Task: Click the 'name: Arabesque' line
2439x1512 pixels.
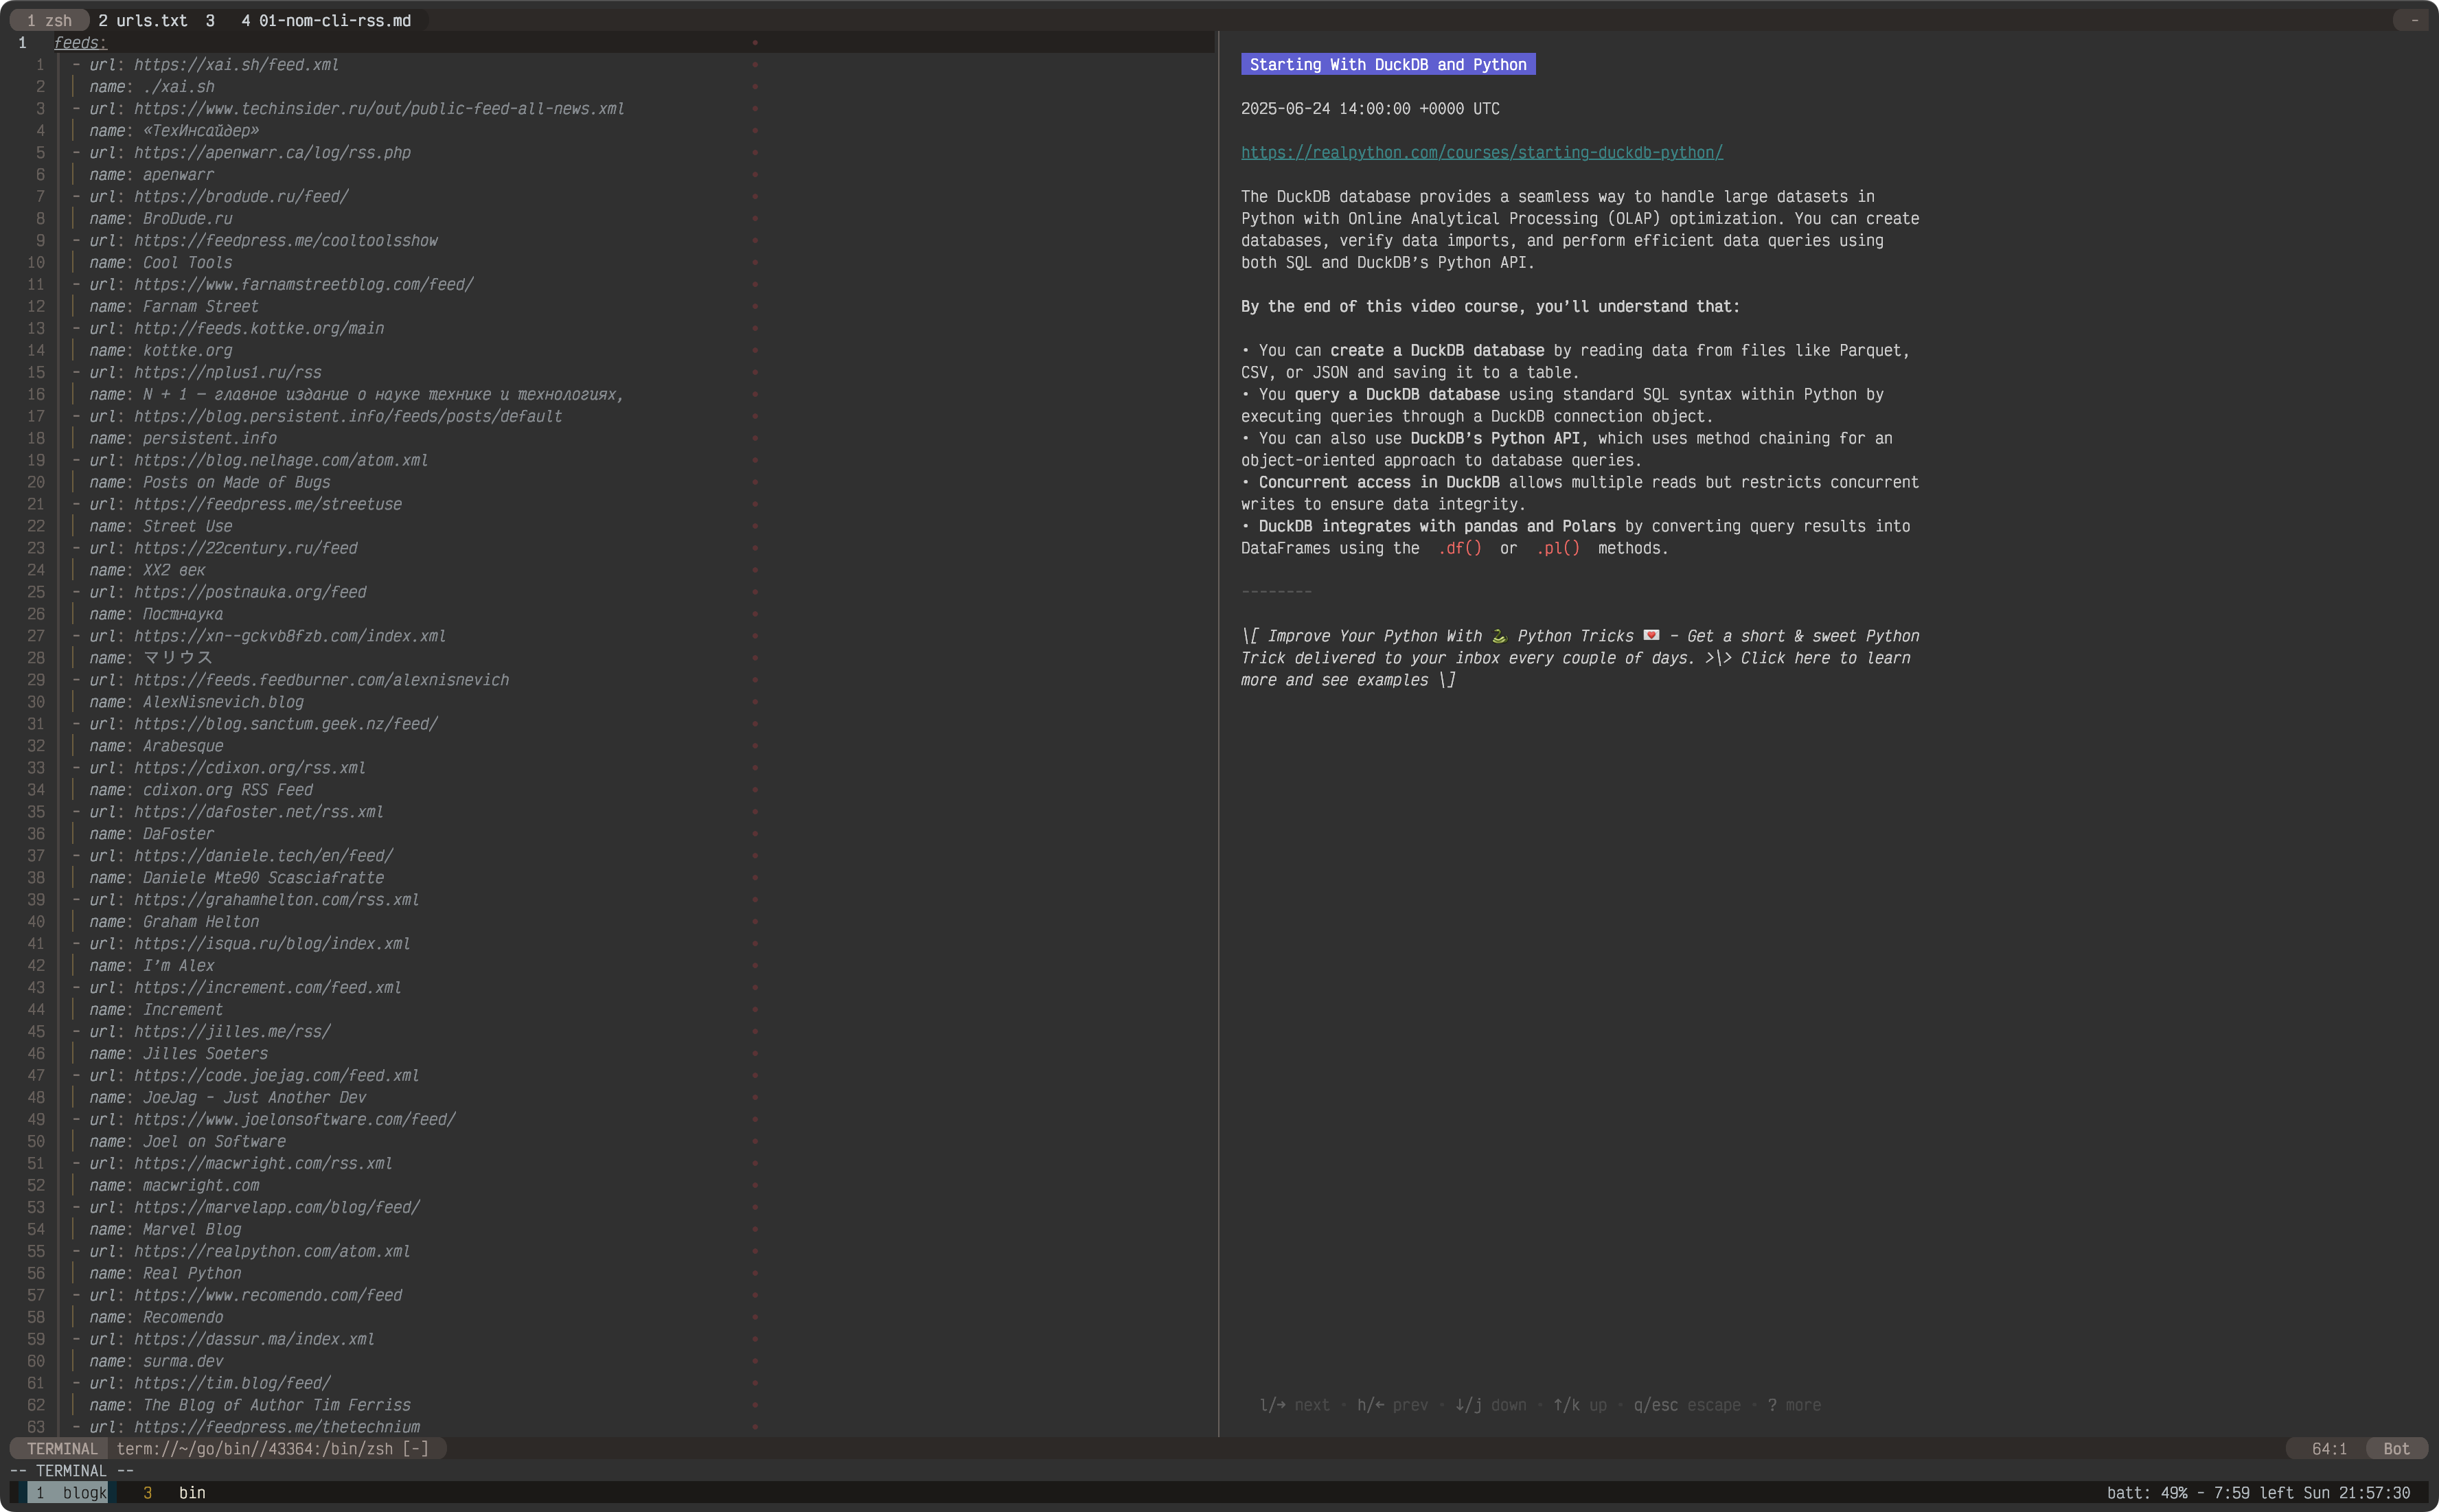Action: pos(156,746)
